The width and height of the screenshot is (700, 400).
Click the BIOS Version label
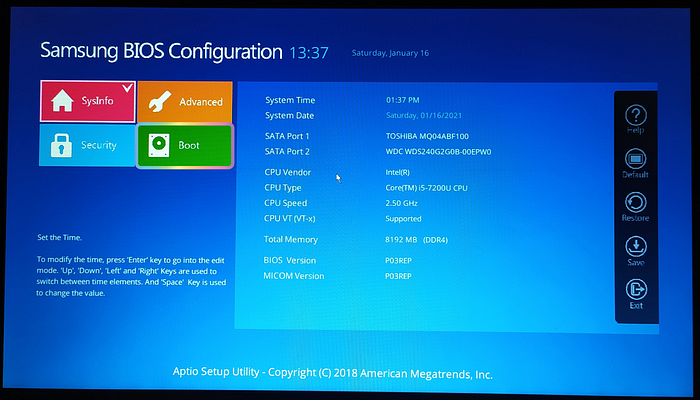[x=290, y=260]
